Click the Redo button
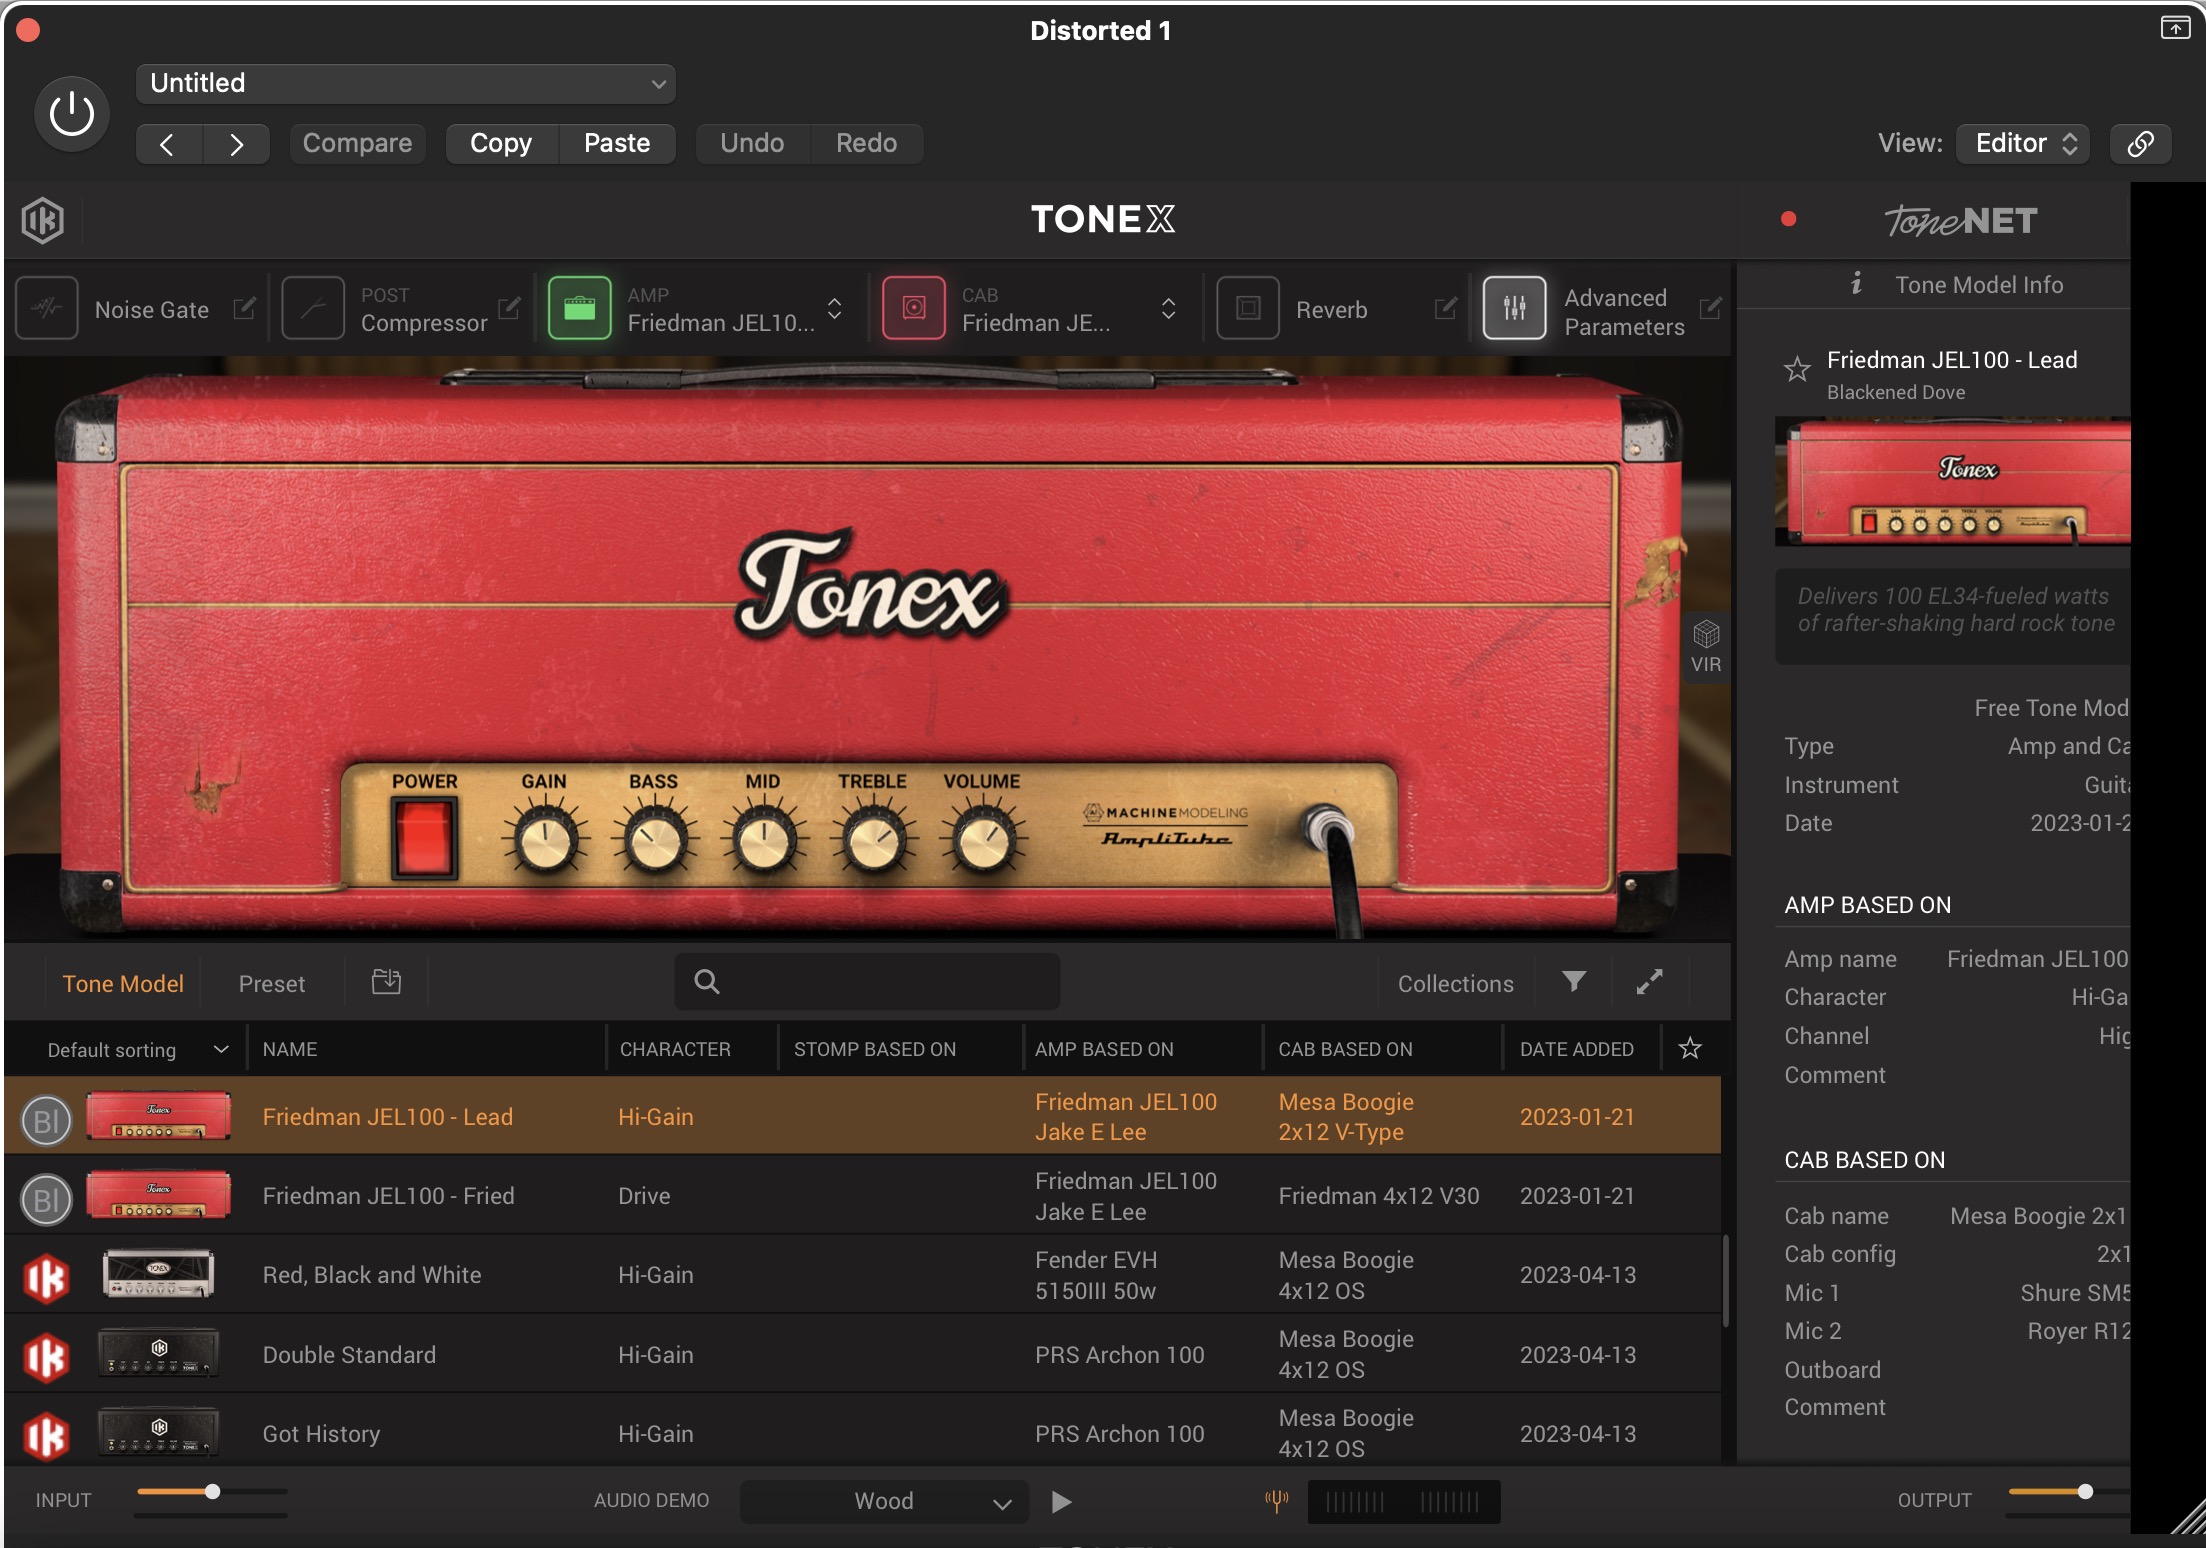2206x1548 pixels. [866, 144]
